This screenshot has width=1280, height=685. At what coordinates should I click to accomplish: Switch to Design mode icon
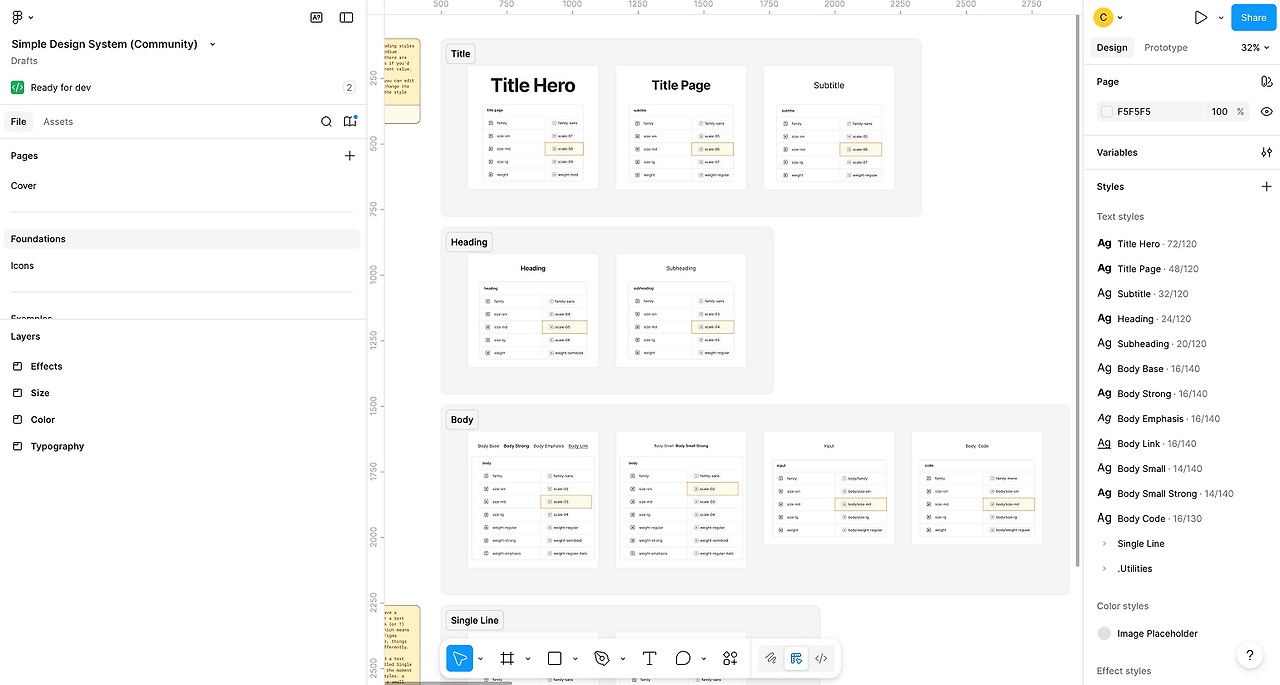click(796, 658)
